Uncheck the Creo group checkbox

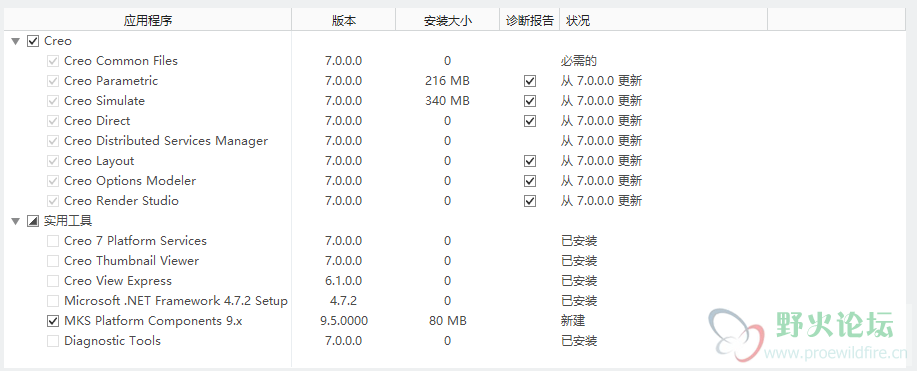pos(33,42)
